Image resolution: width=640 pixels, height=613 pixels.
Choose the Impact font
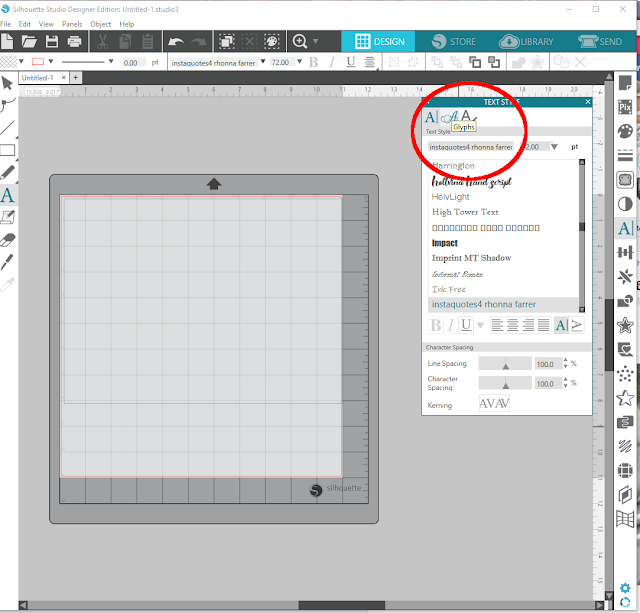coord(444,243)
